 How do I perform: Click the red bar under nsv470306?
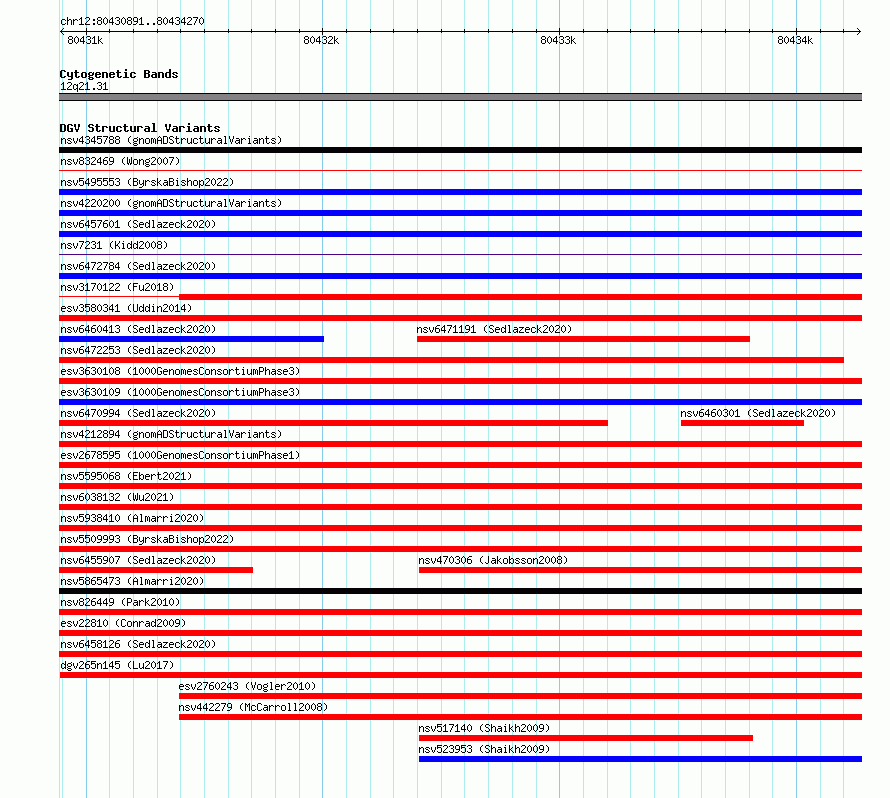coord(640,570)
